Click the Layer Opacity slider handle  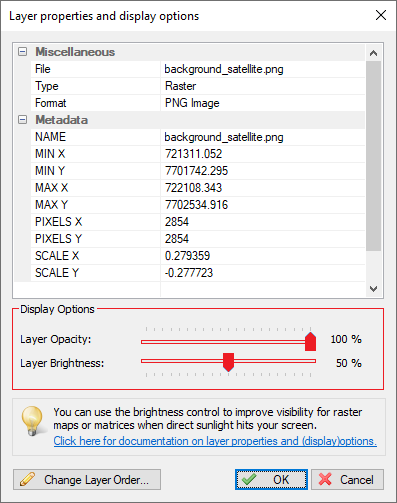pyautogui.click(x=310, y=341)
